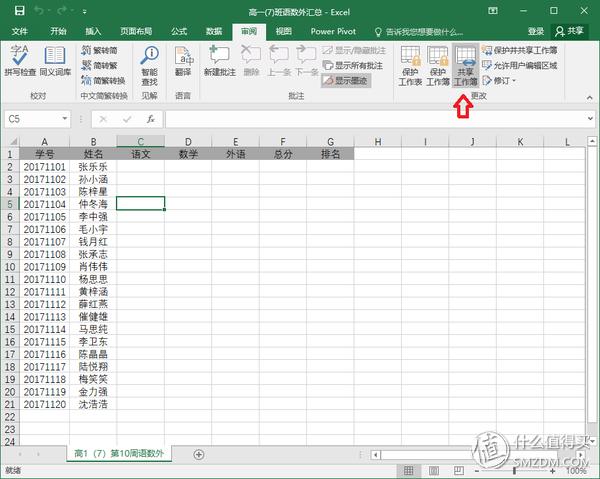The height and width of the screenshot is (479, 600).
Task: Toggle 显示所有批注
Action: pos(352,65)
